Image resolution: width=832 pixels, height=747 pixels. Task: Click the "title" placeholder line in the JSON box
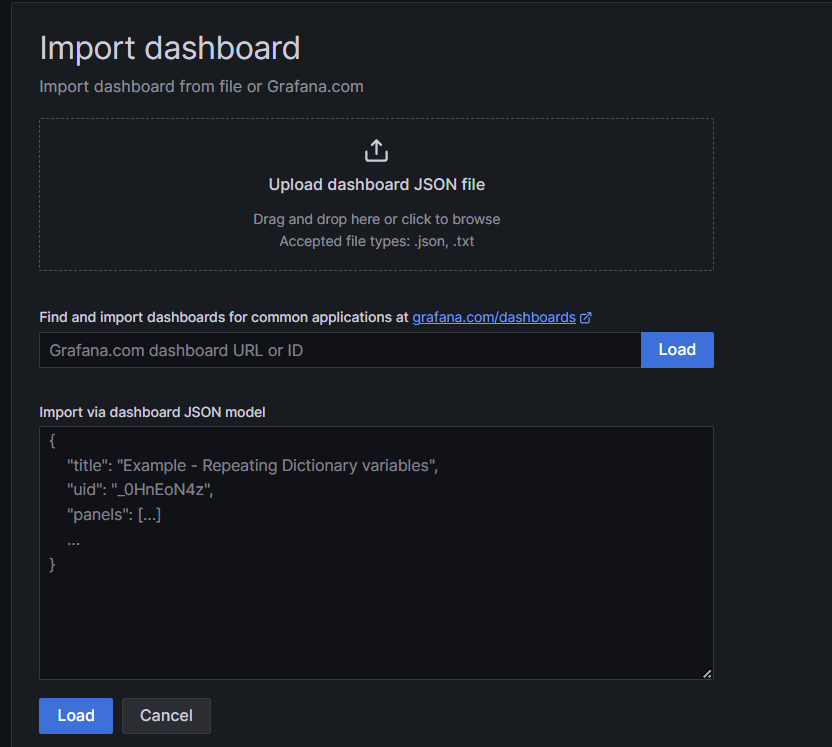click(253, 465)
